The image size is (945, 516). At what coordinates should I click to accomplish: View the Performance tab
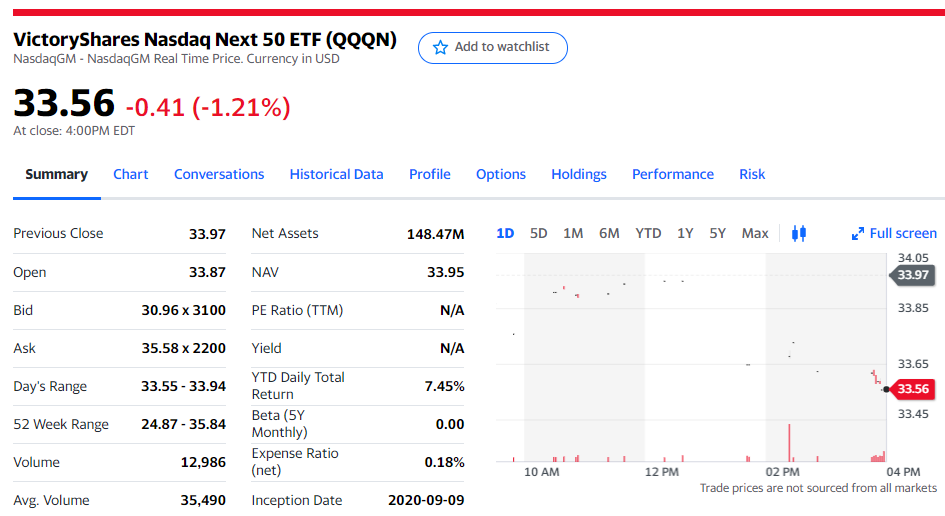point(673,174)
